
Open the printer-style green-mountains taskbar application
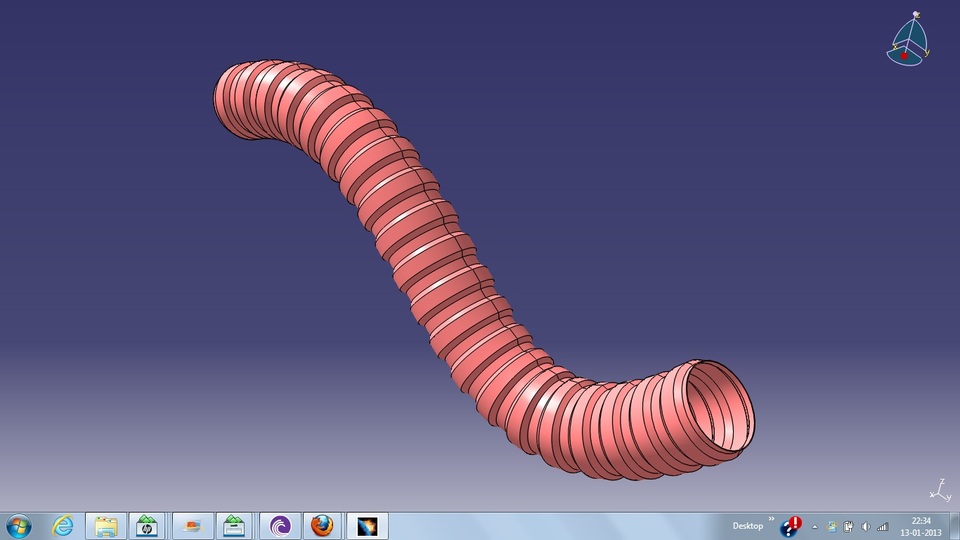tap(234, 526)
